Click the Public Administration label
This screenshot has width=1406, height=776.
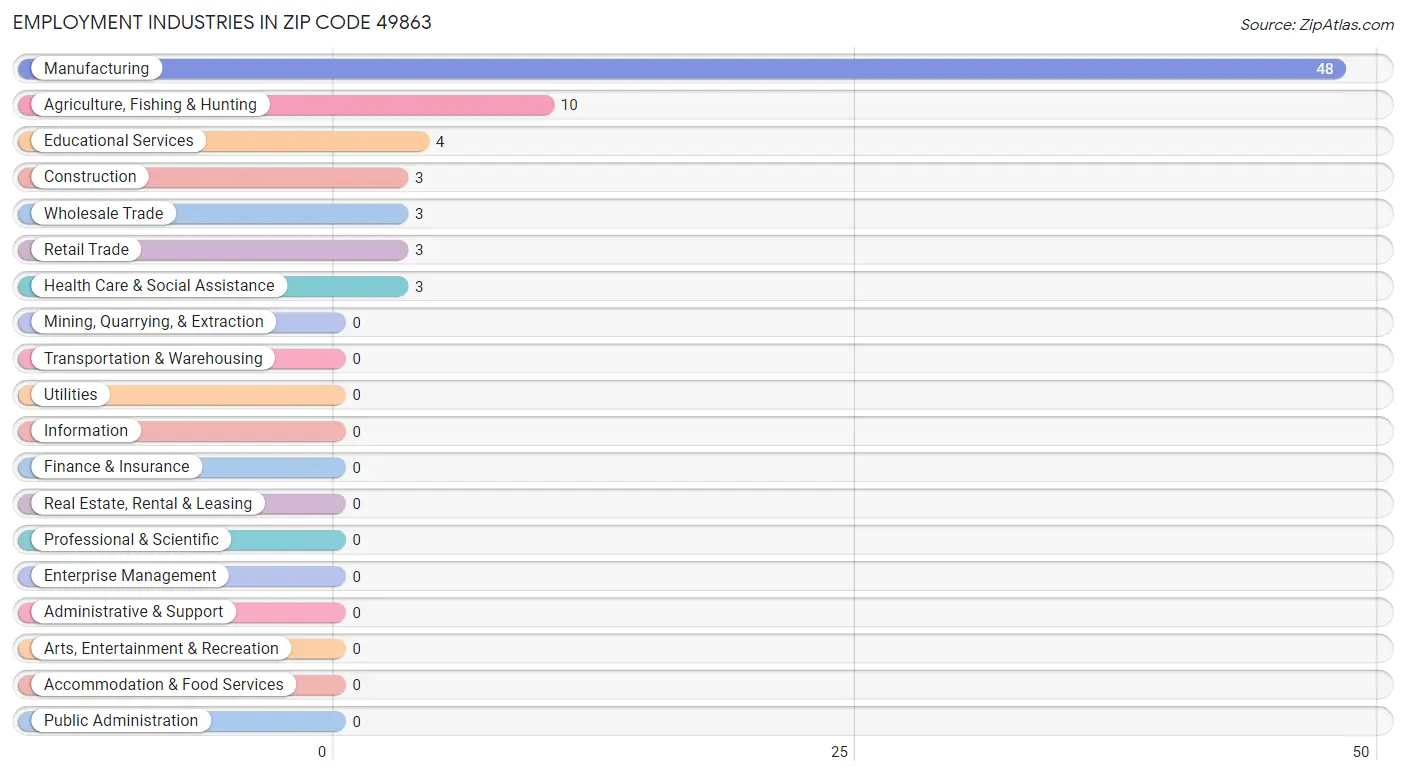(121, 720)
